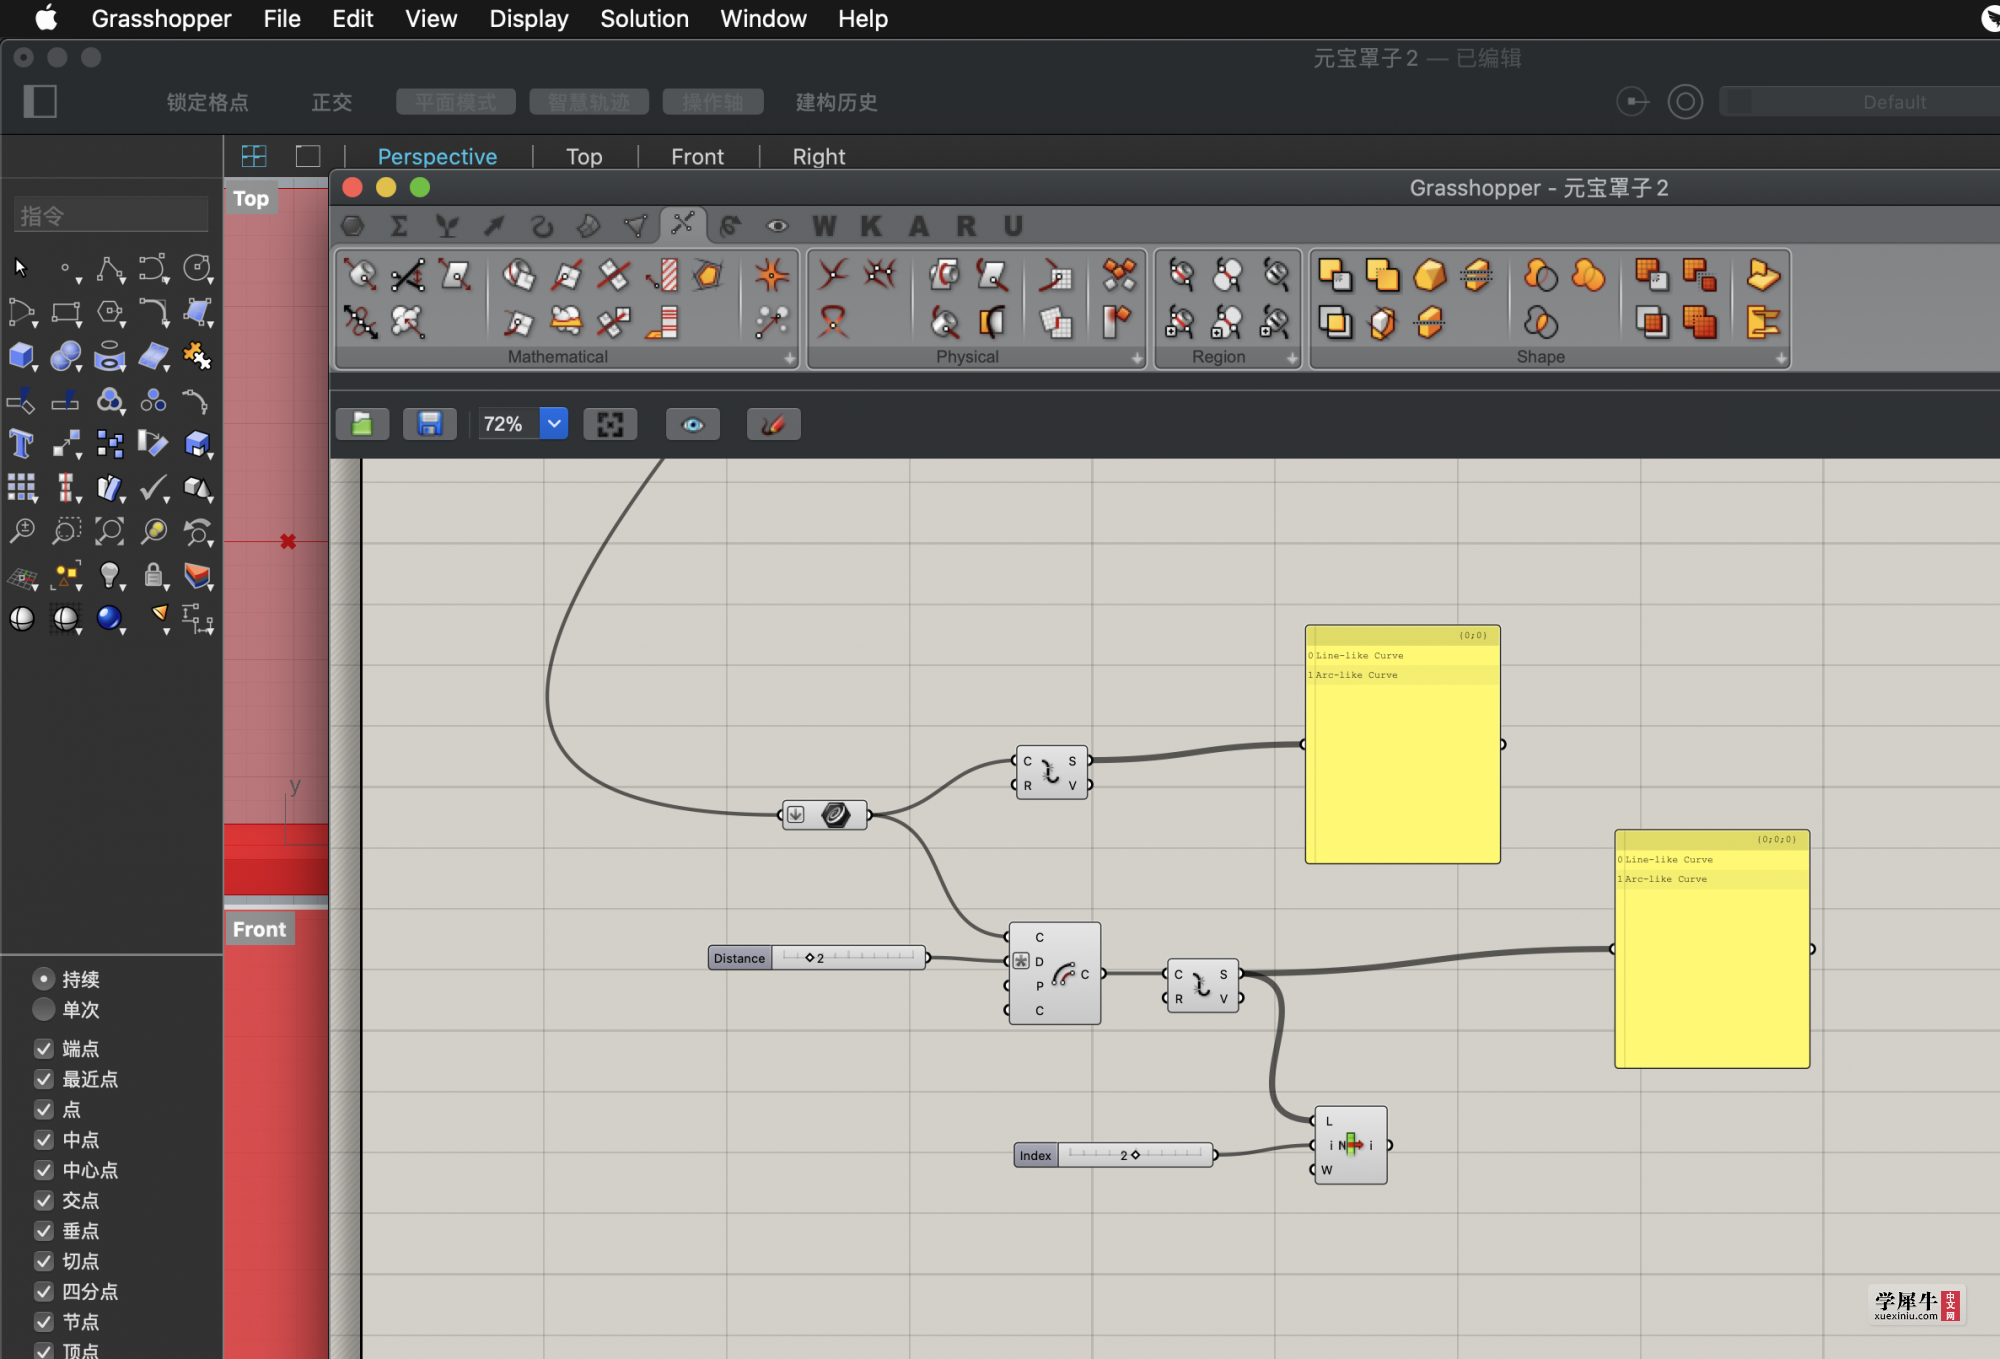Toggle the 最近点 osnap checkbox
The width and height of the screenshot is (2000, 1359).
44,1078
